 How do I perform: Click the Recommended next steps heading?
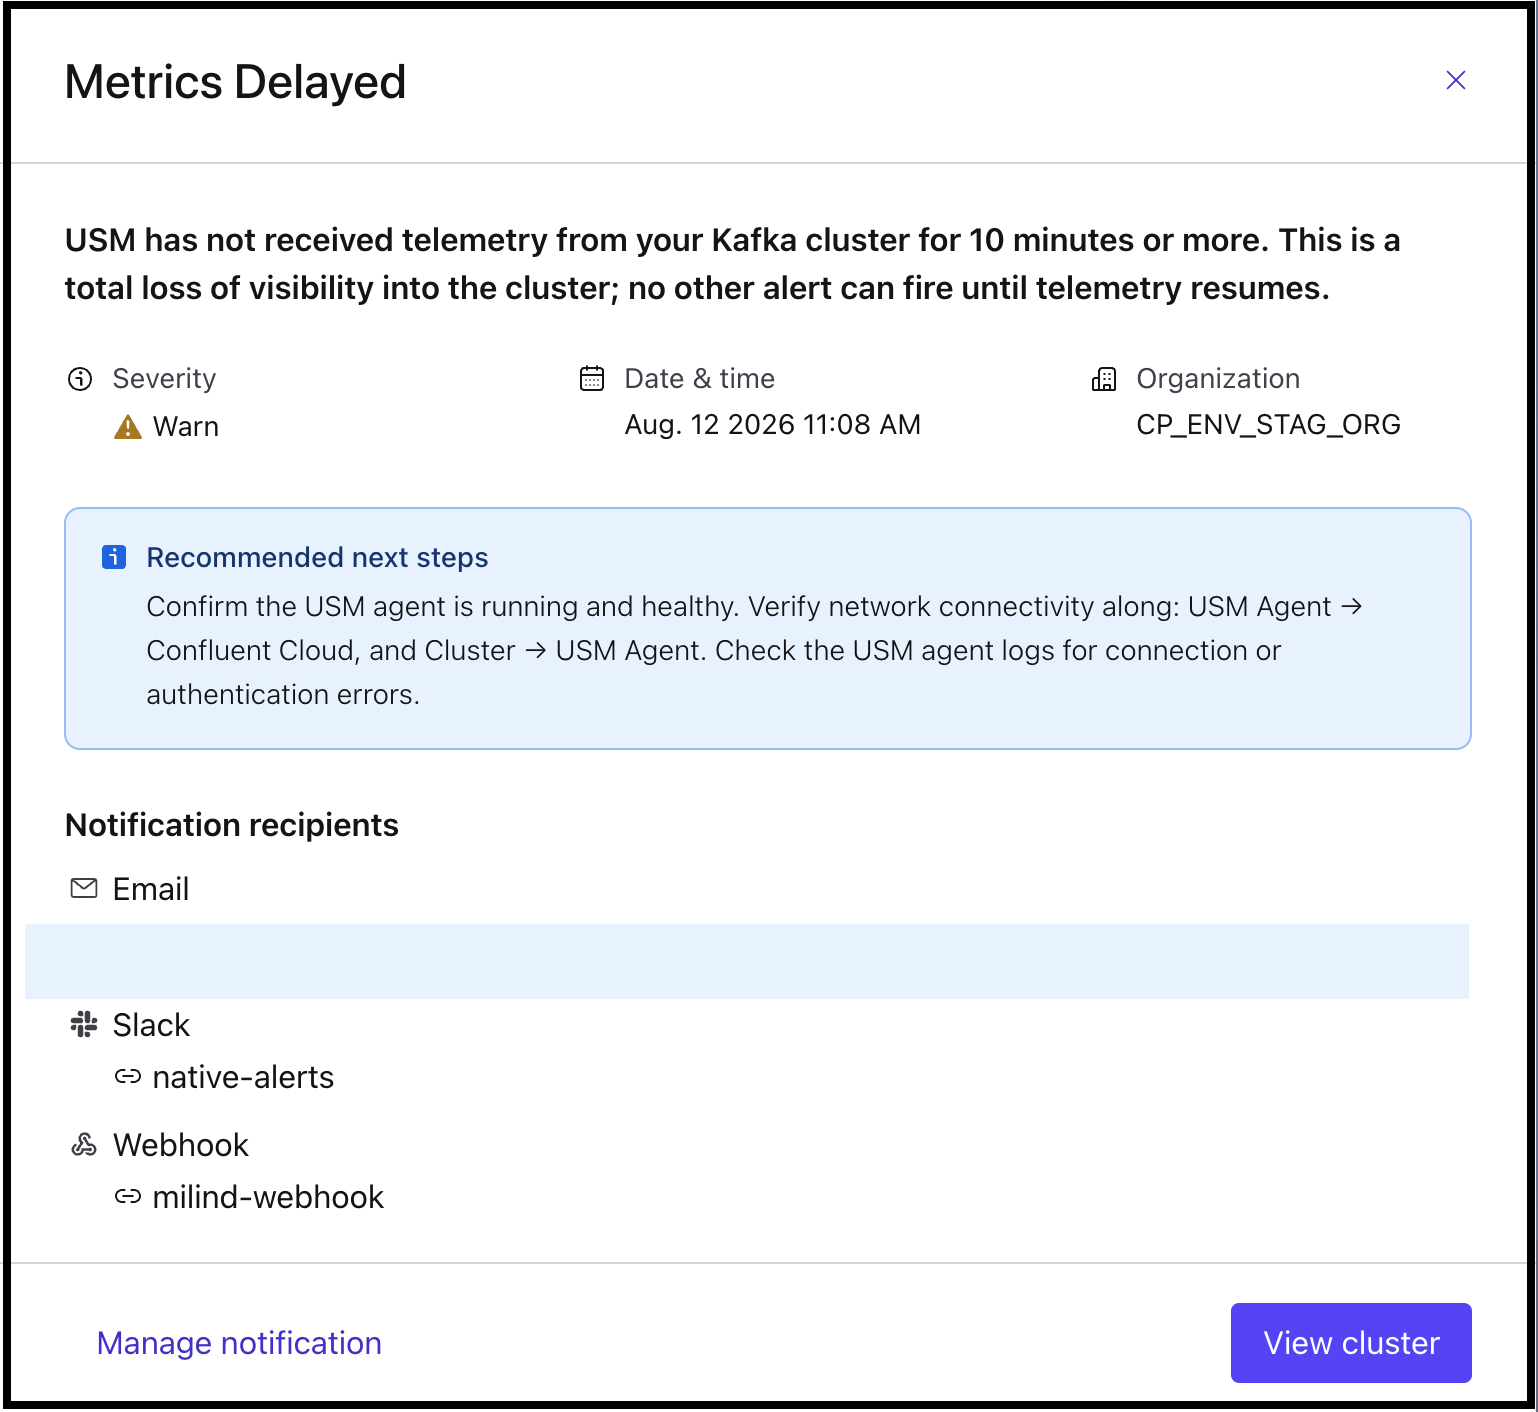(317, 557)
